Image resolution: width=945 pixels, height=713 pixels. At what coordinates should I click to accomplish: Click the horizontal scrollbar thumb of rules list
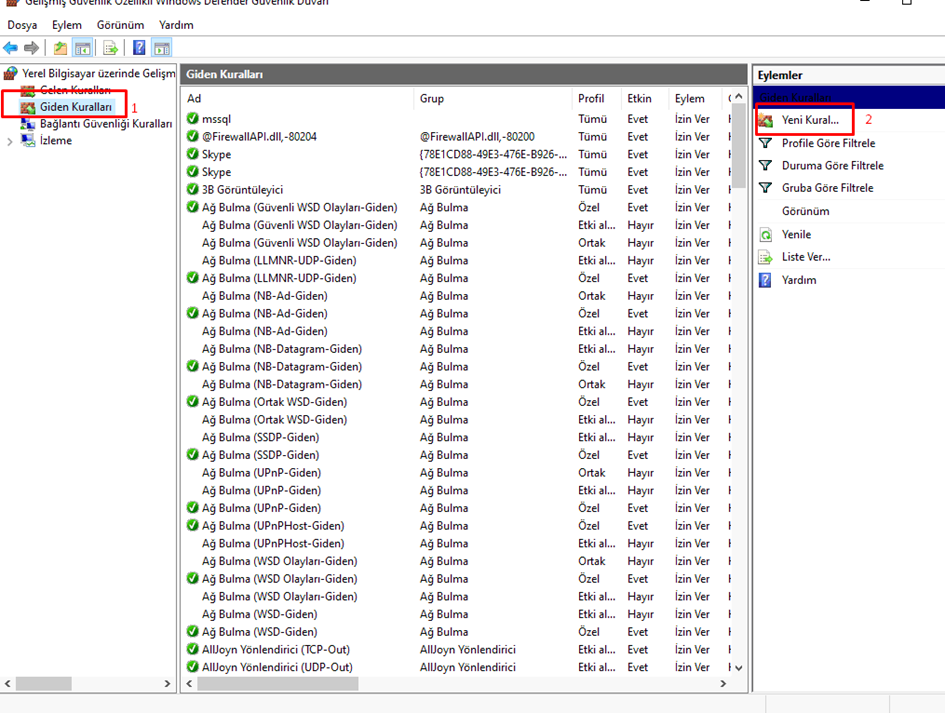click(278, 683)
